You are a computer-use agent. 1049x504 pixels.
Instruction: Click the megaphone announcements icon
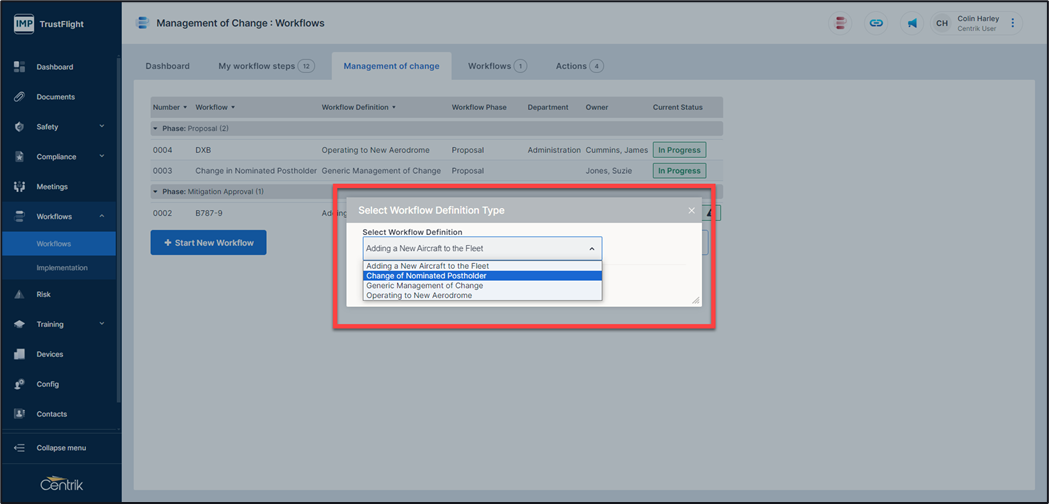pos(912,23)
